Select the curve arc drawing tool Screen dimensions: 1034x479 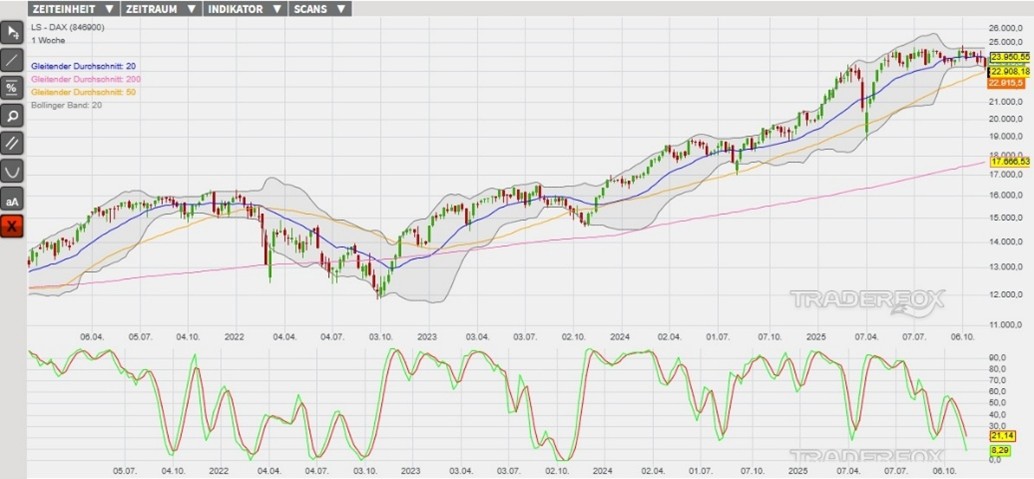[13, 172]
